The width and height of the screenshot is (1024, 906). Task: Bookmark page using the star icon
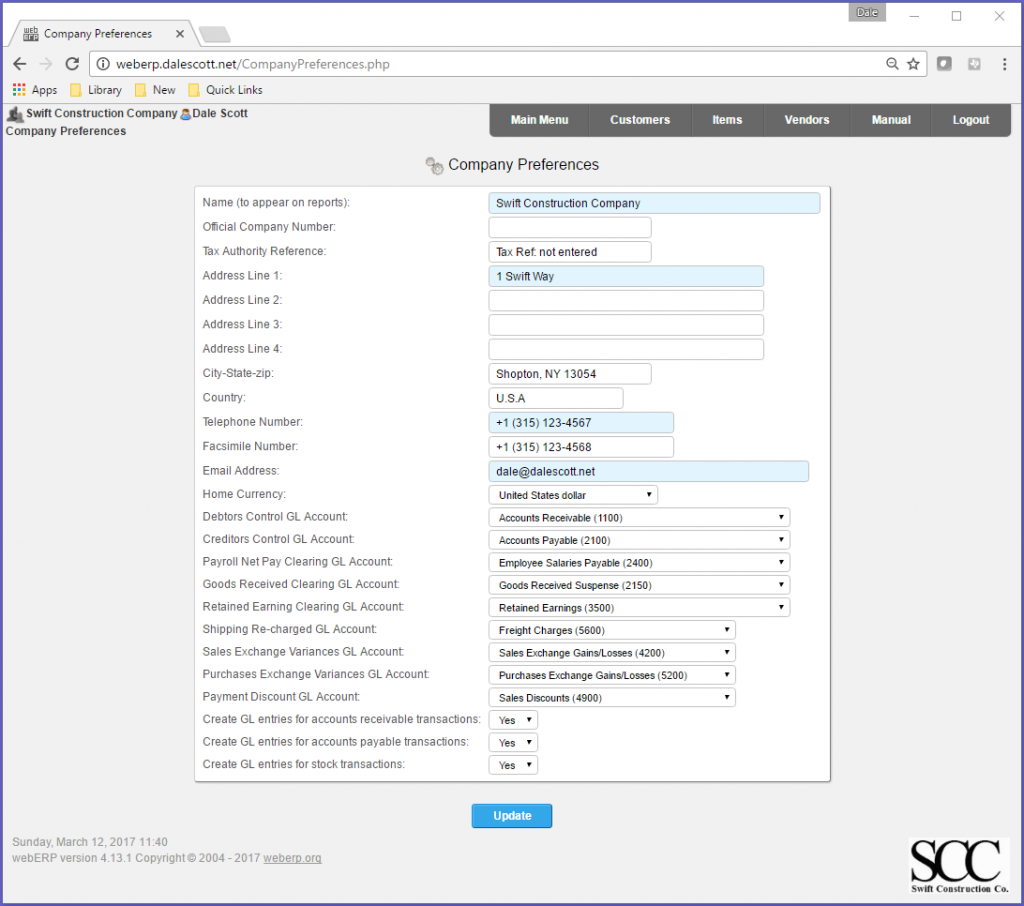pos(913,64)
